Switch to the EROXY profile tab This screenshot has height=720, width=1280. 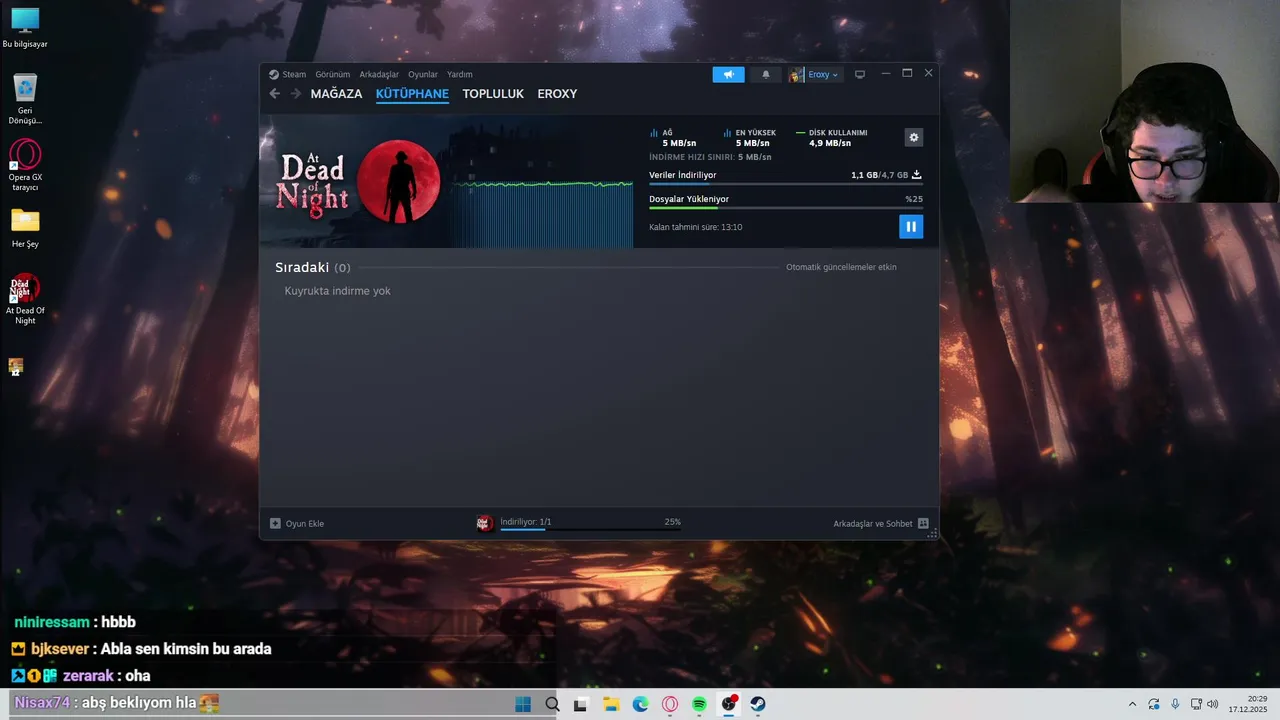(x=557, y=94)
